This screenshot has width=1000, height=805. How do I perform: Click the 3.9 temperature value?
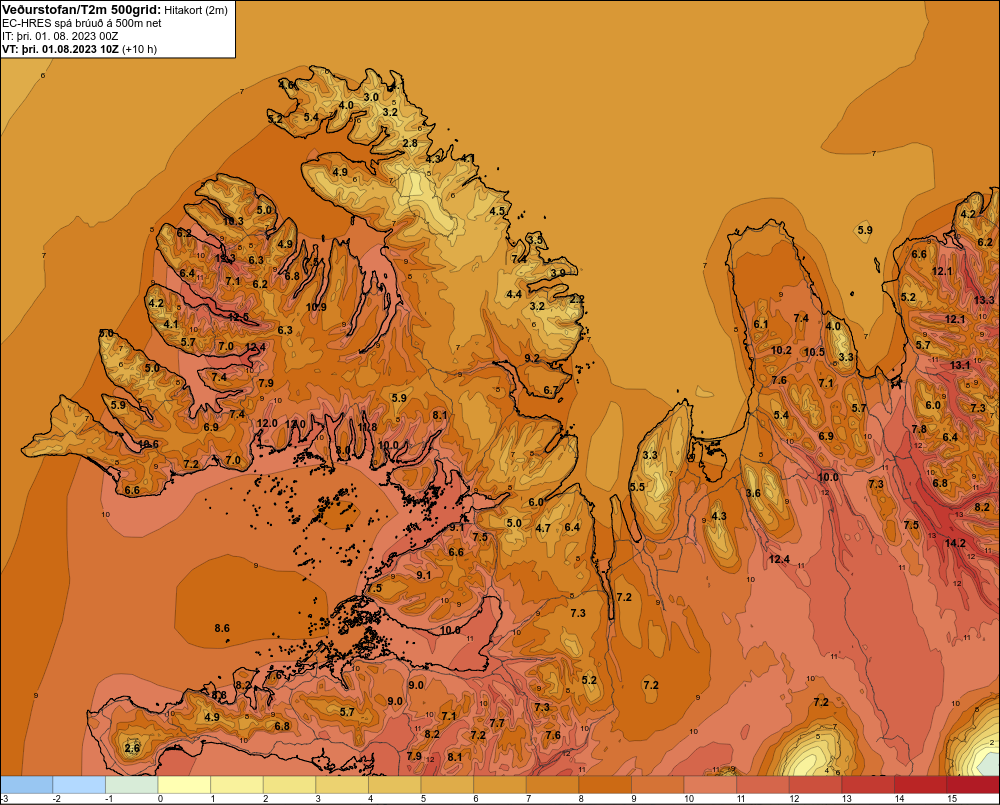558,273
